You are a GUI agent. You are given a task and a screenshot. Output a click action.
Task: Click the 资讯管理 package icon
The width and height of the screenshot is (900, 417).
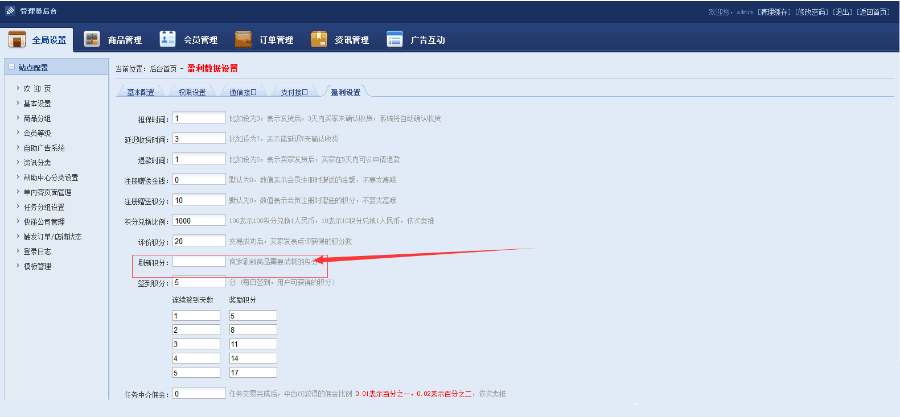click(319, 40)
